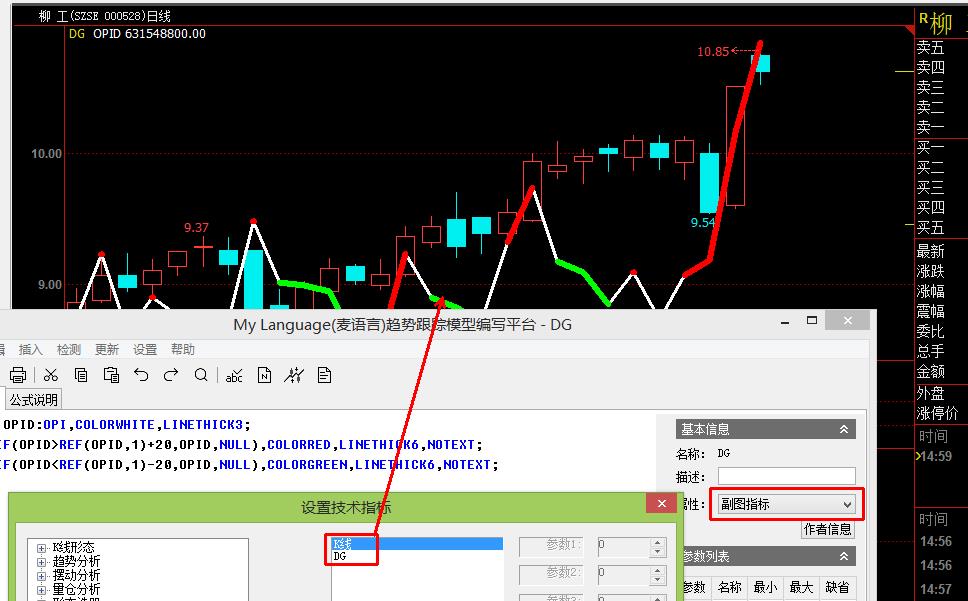Click the Paste clipboard icon
The height and width of the screenshot is (601, 968).
[x=111, y=375]
